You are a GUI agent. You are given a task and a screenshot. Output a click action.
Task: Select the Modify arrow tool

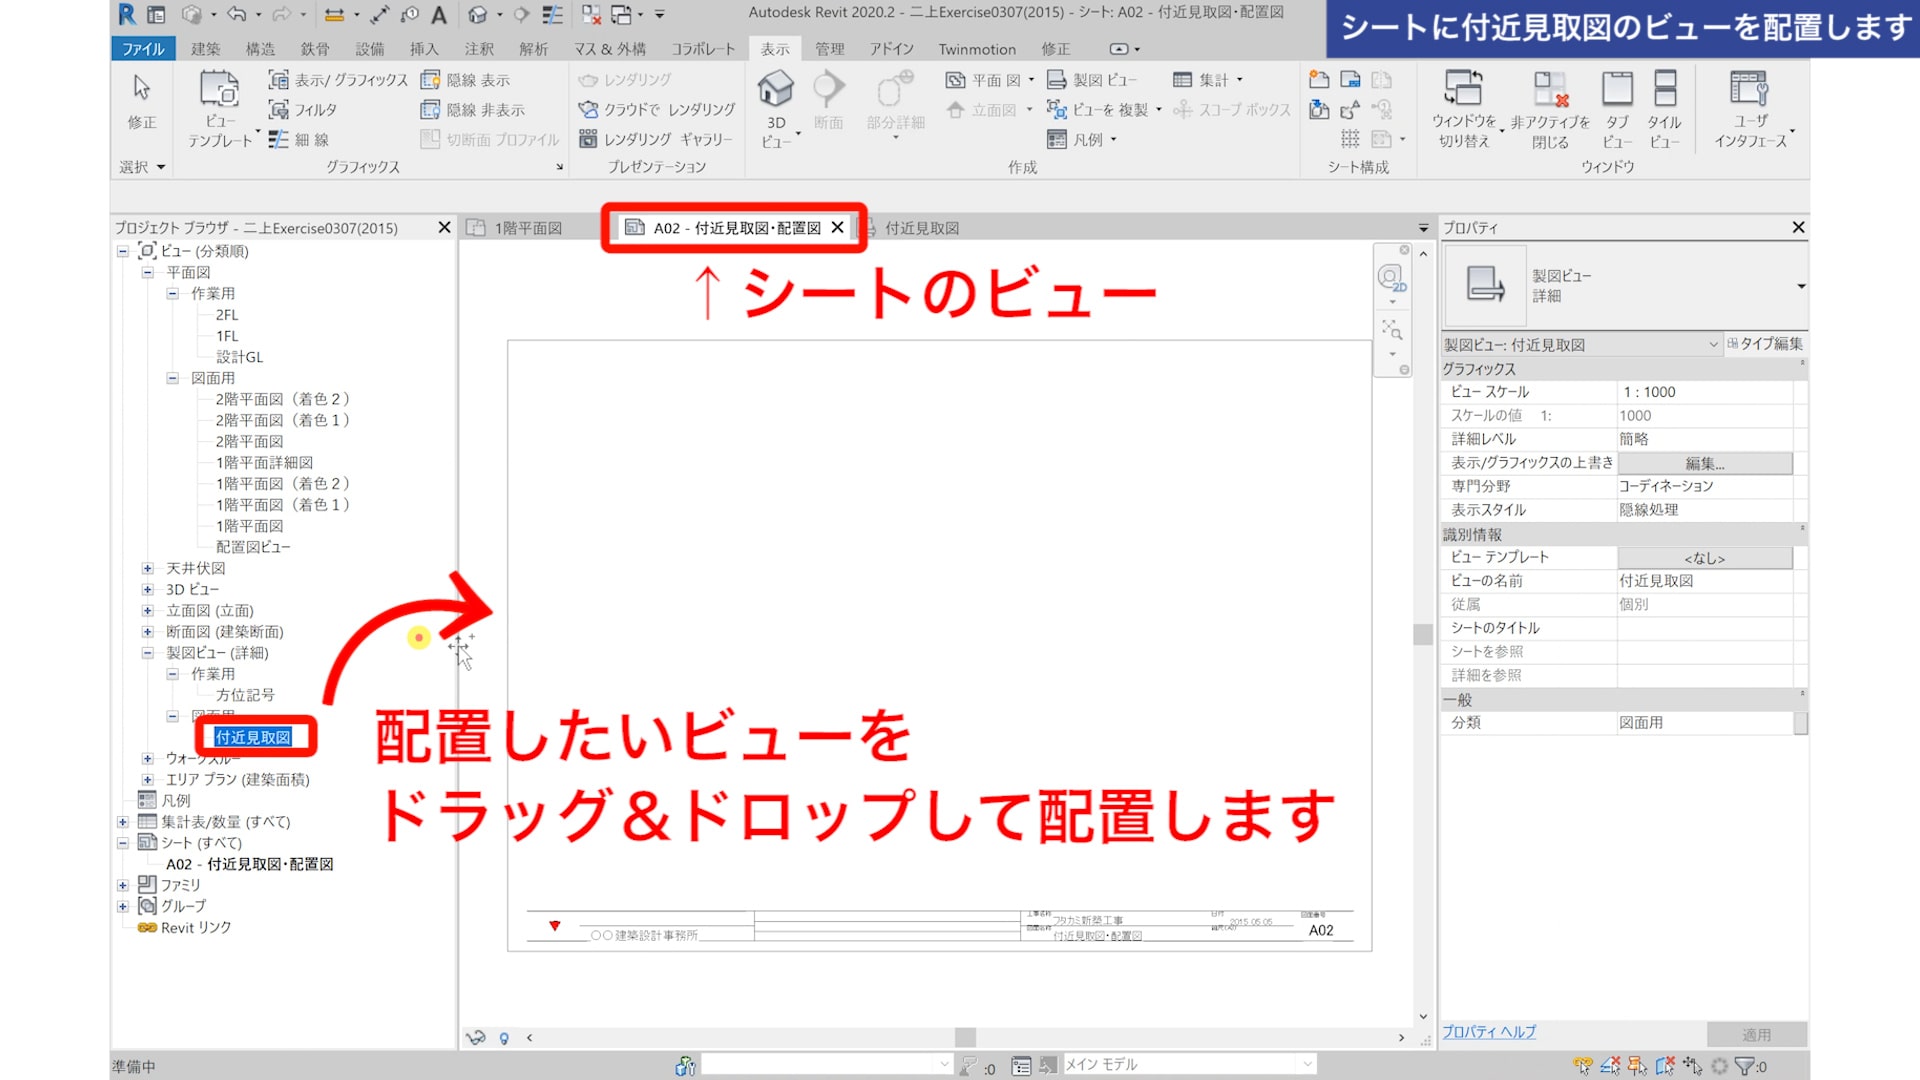(x=142, y=88)
